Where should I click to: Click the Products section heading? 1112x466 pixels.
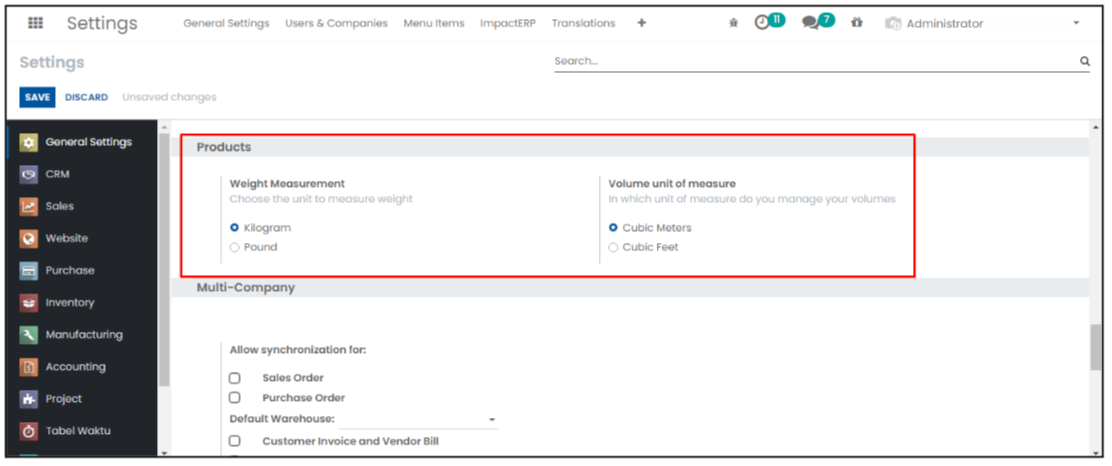(224, 147)
